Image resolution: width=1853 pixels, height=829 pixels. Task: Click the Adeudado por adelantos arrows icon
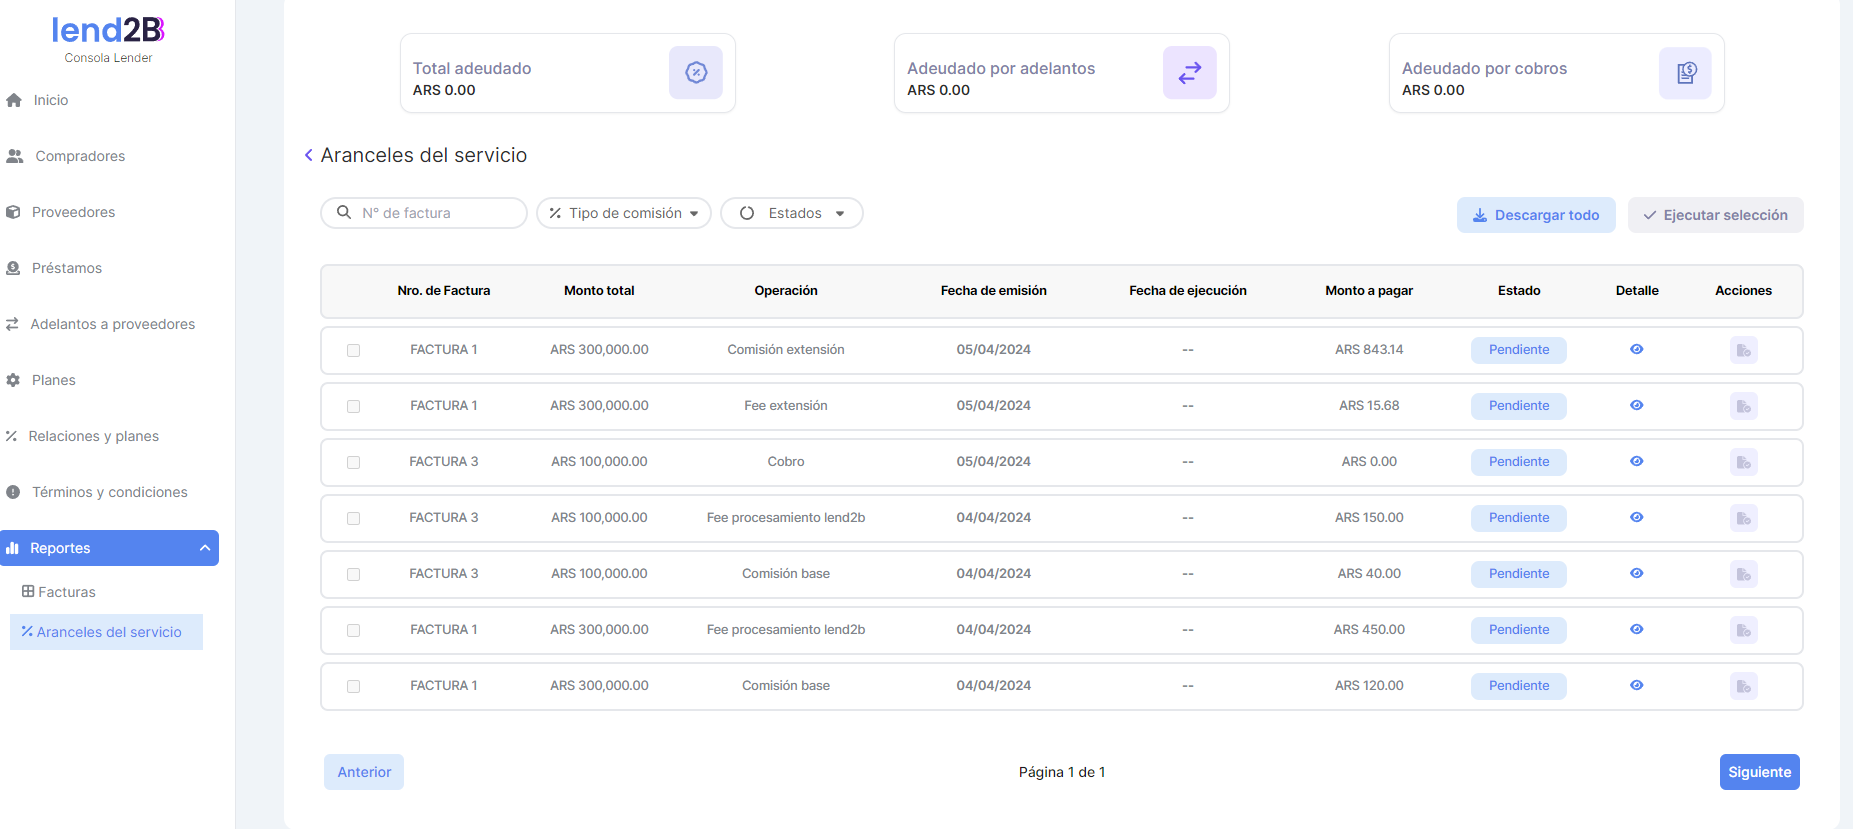tap(1189, 72)
